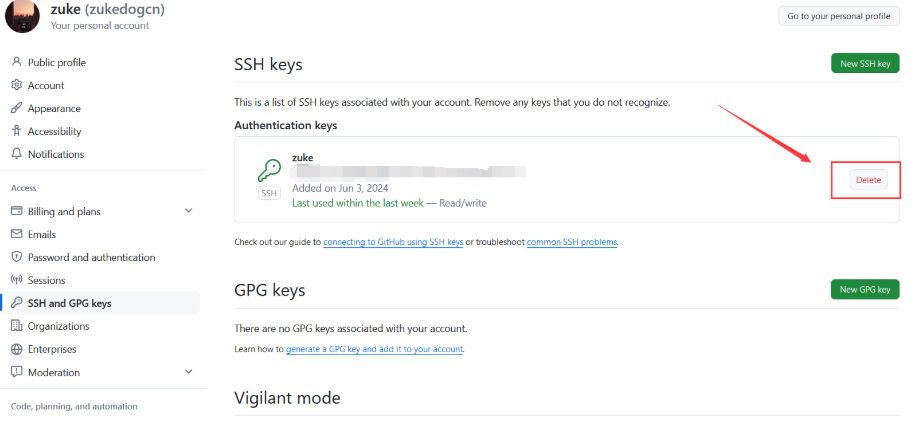Click the Appearance paintbrush icon
Image resolution: width=915 pixels, height=427 pixels.
click(16, 108)
